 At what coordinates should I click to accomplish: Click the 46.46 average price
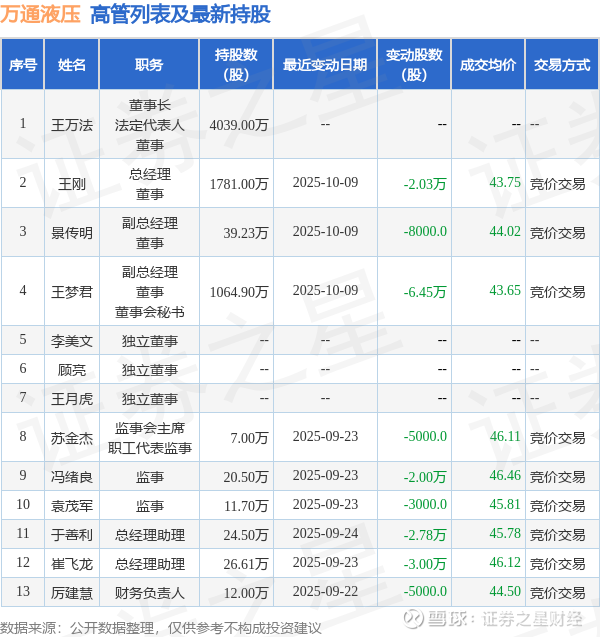[x=505, y=475]
